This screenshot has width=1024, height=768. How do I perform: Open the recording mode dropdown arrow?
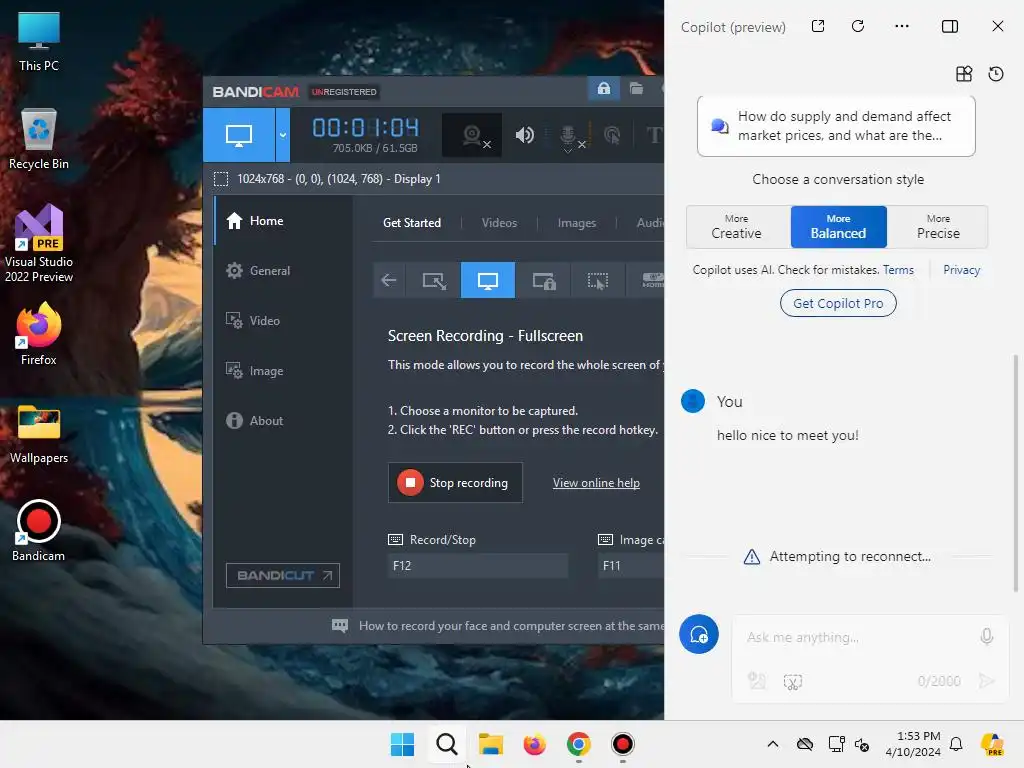tap(283, 135)
